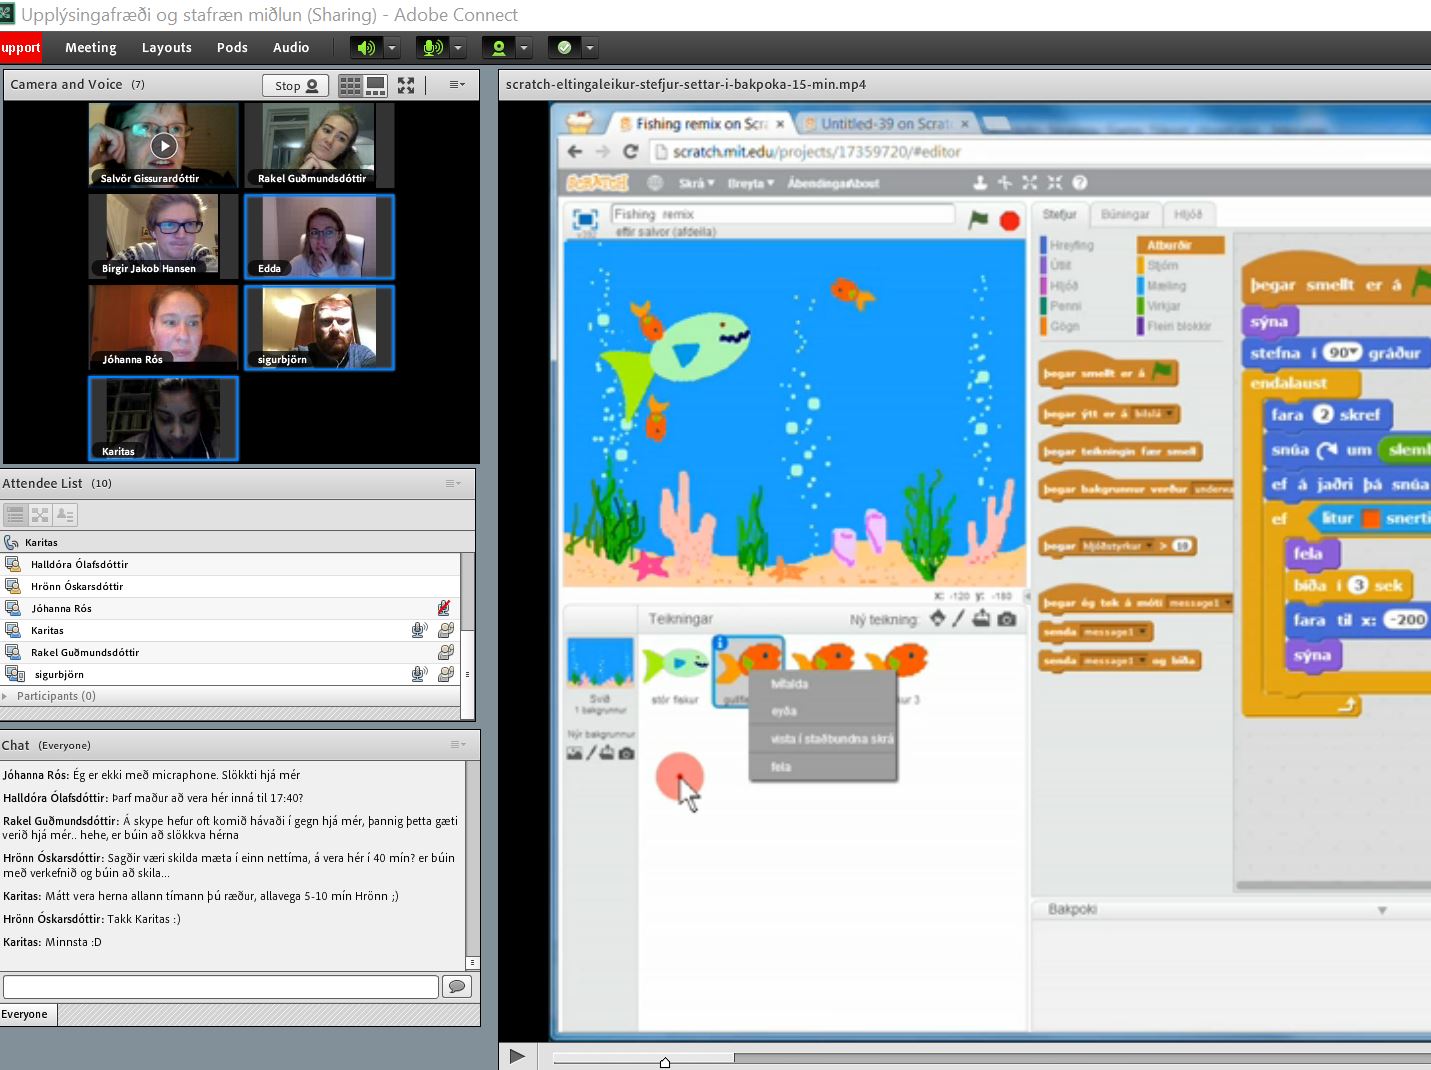Stop the webcam with Stop button
The height and width of the screenshot is (1070, 1431).
click(296, 86)
